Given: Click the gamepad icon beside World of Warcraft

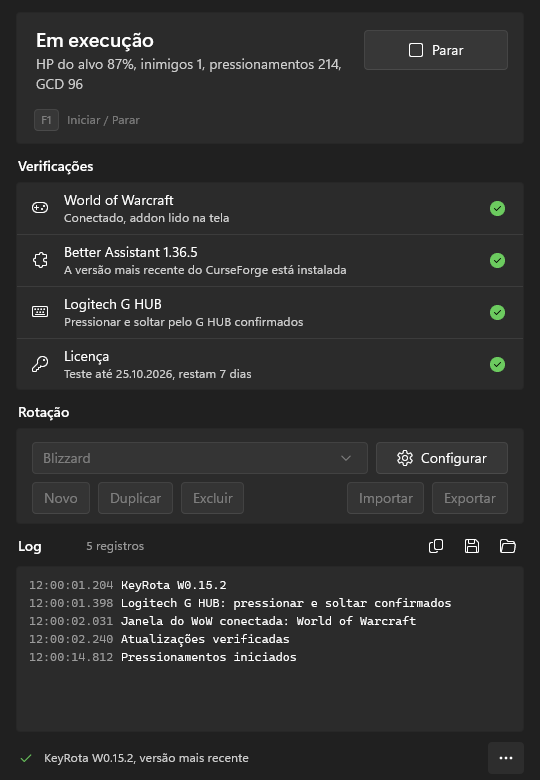Looking at the screenshot, I should (40, 207).
